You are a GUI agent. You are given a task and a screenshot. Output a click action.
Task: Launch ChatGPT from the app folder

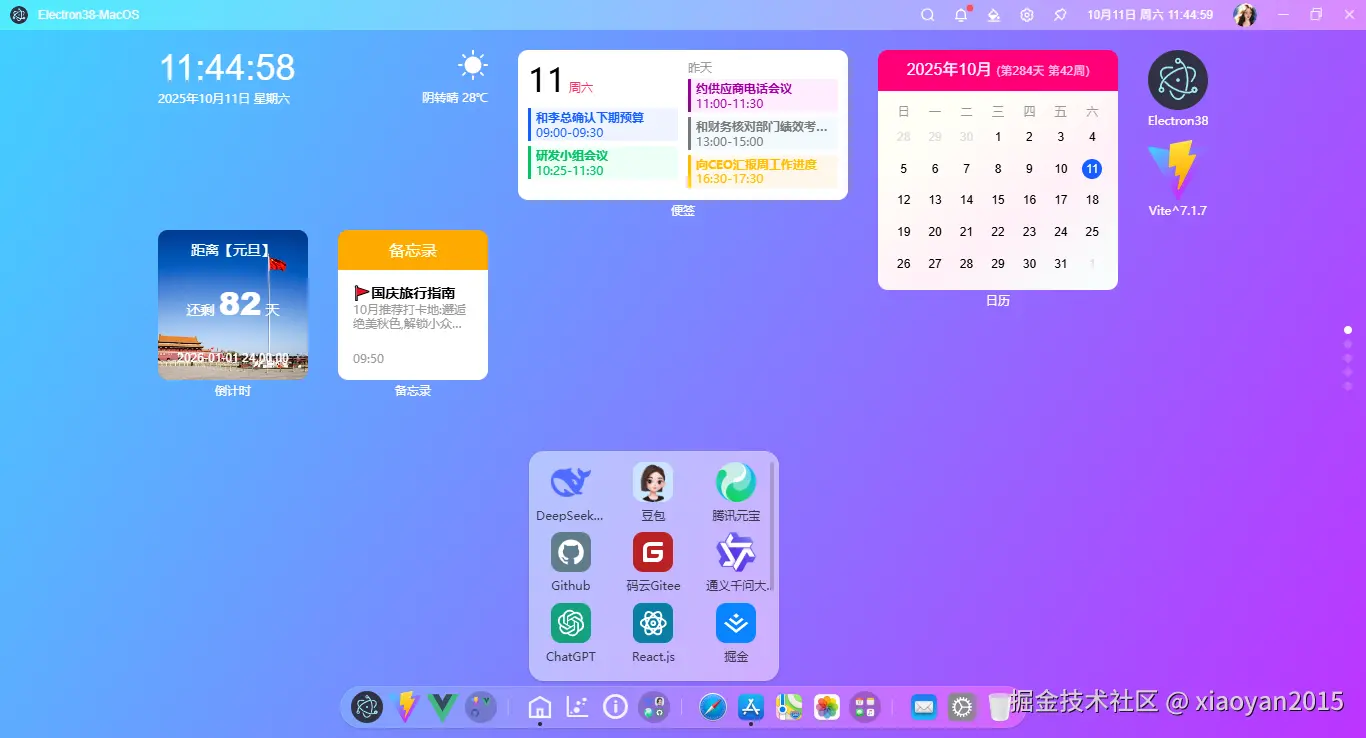pos(571,624)
